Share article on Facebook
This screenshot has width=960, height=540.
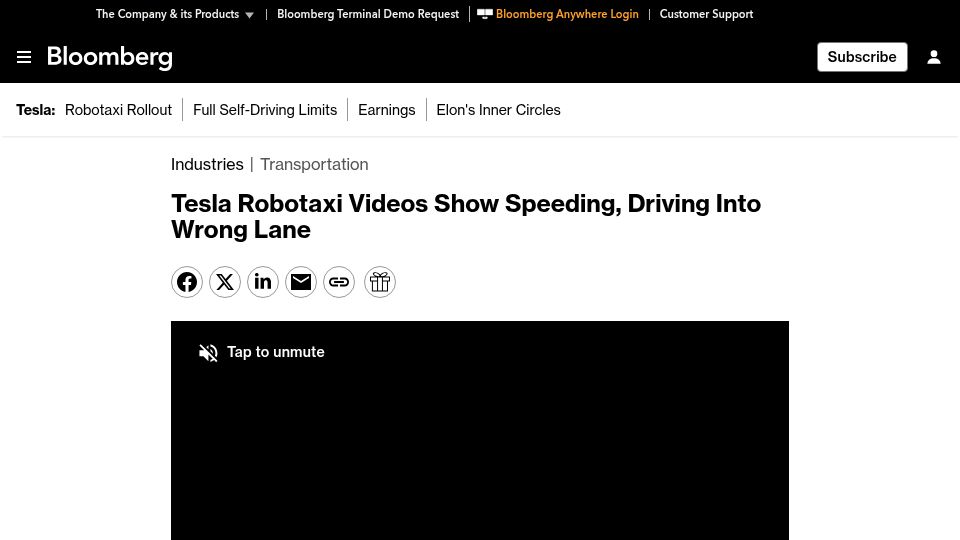[187, 282]
